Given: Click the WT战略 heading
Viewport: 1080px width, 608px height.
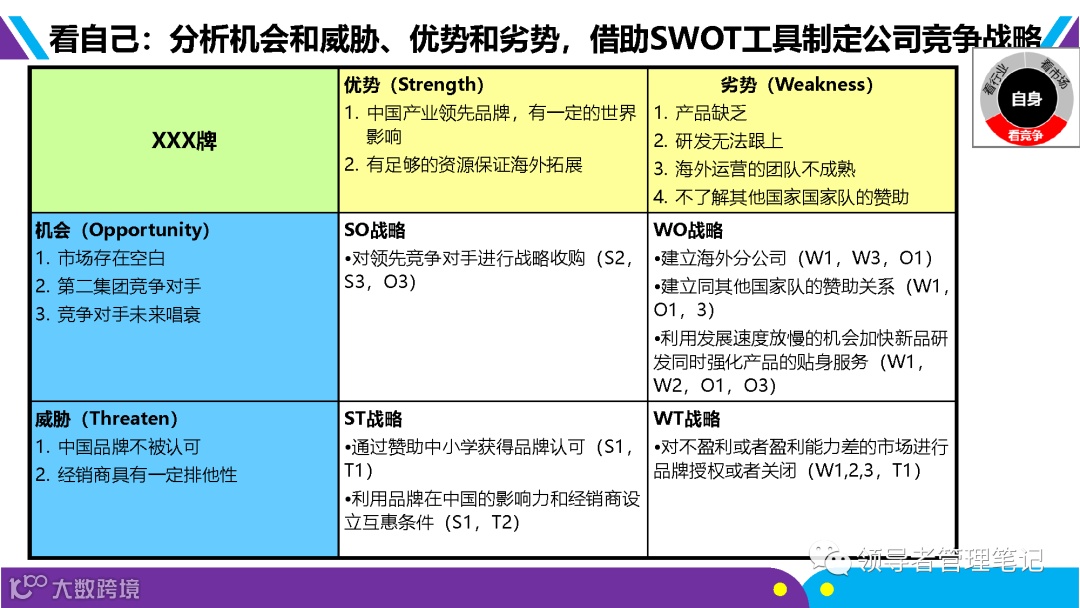Looking at the screenshot, I should pyautogui.click(x=687, y=419).
